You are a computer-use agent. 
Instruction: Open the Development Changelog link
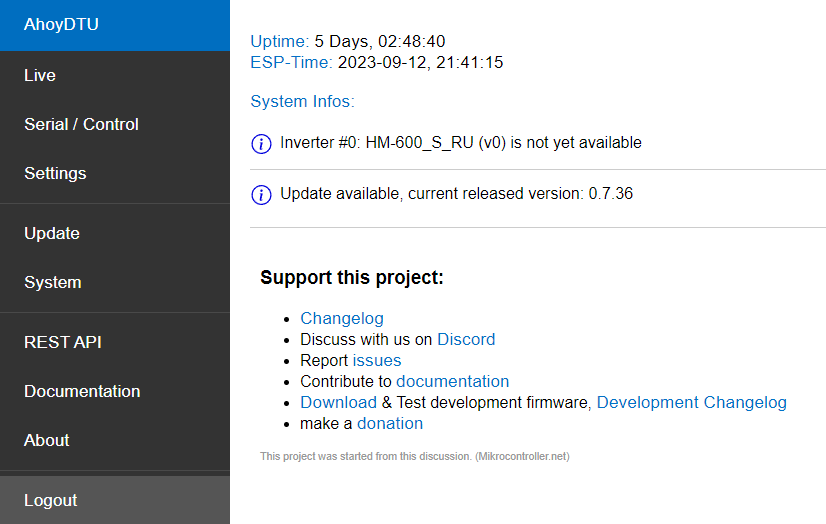(x=691, y=402)
